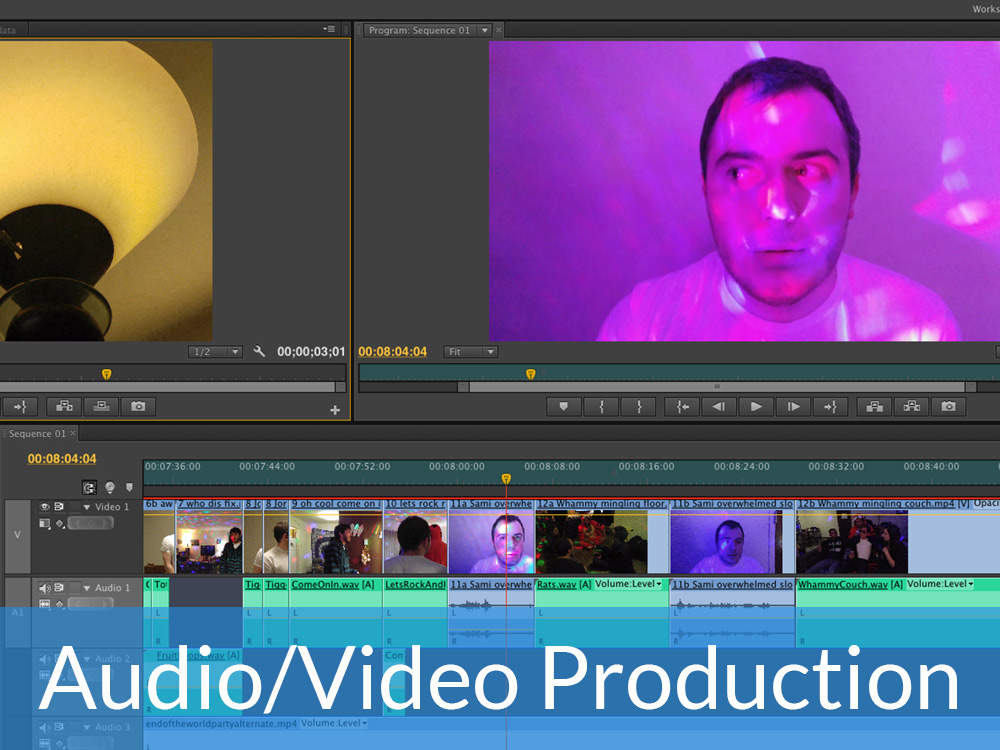Play the Program monitor sequence

coord(756,406)
